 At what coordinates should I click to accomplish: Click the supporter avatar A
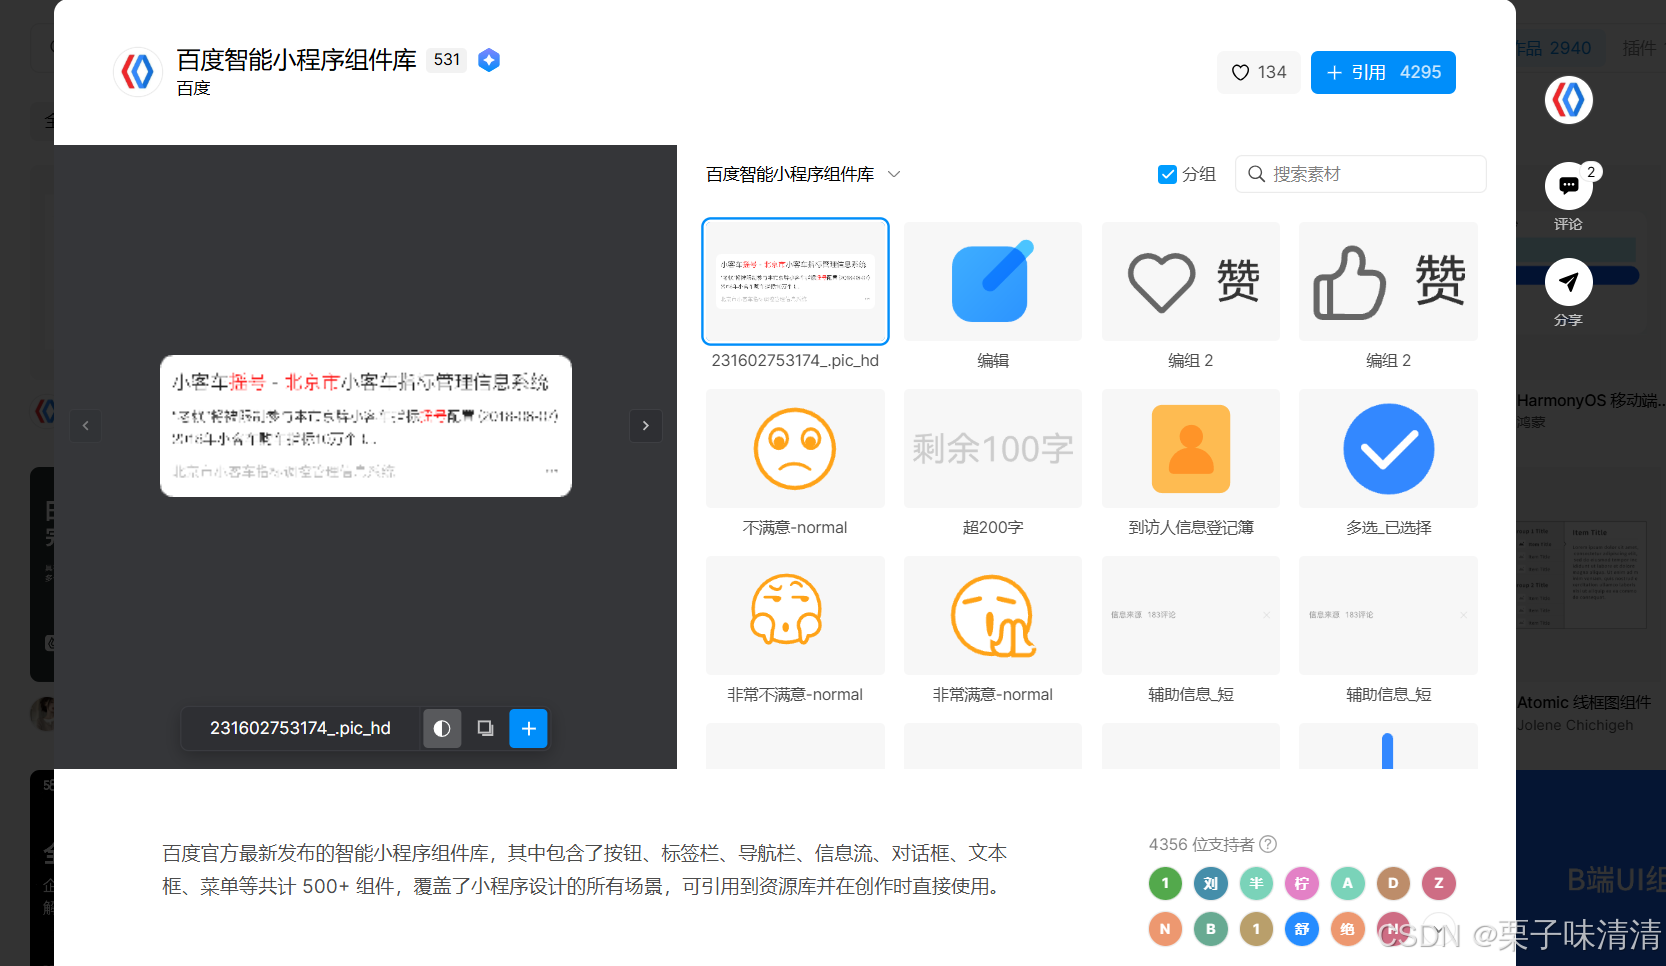1347,883
